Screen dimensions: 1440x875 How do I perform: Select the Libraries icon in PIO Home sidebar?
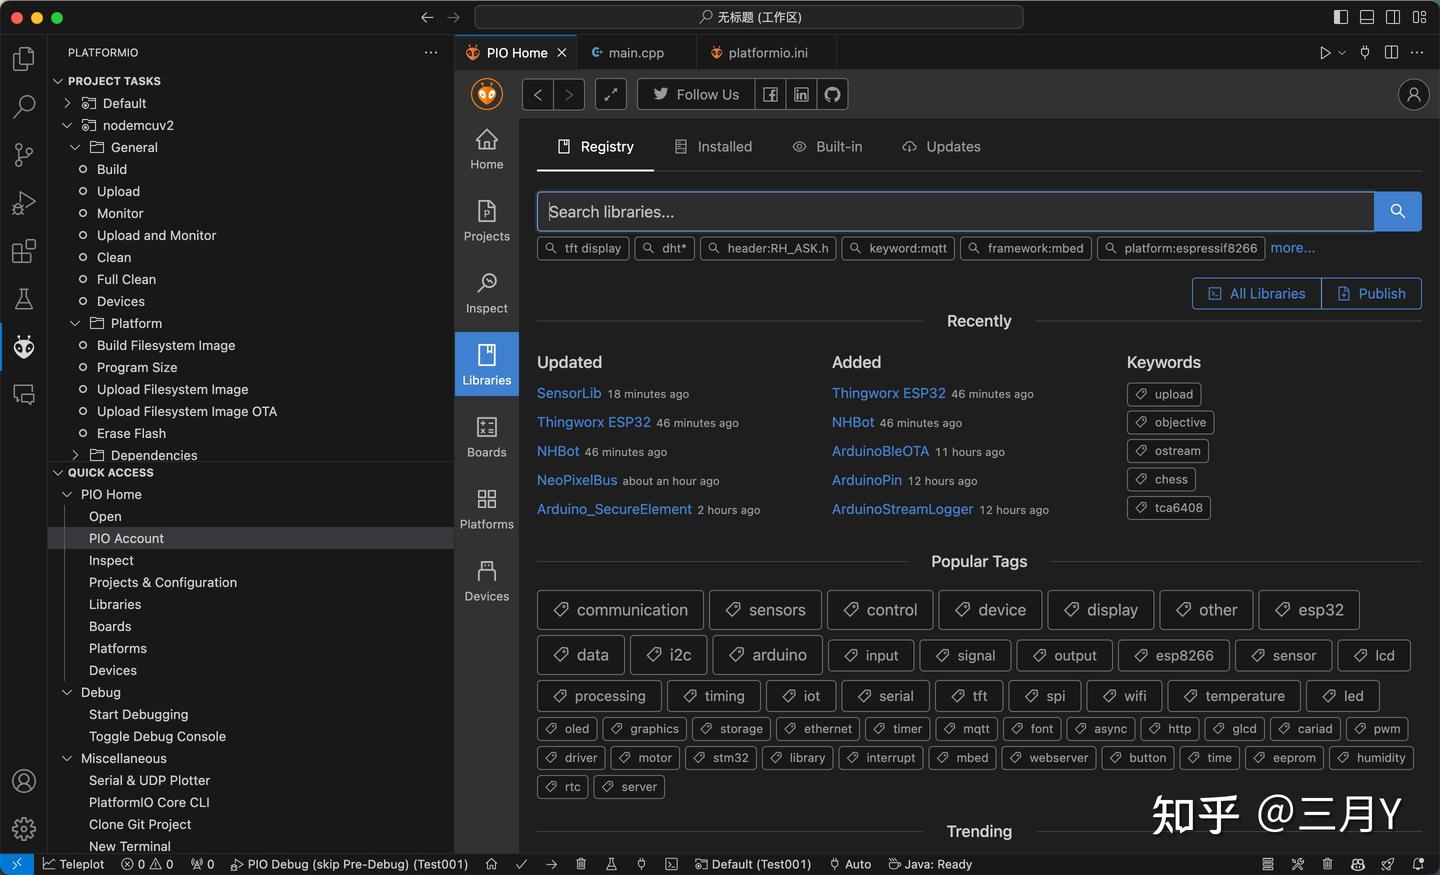(x=486, y=363)
